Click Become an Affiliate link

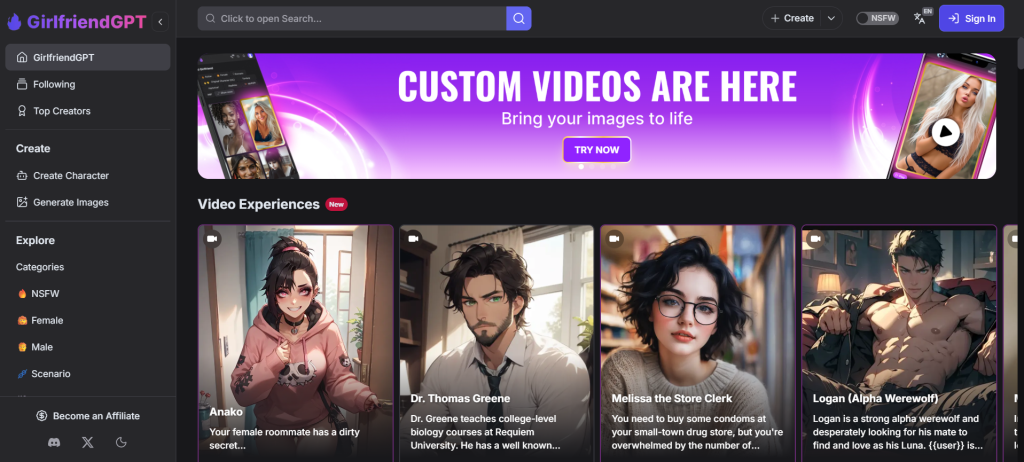point(88,416)
